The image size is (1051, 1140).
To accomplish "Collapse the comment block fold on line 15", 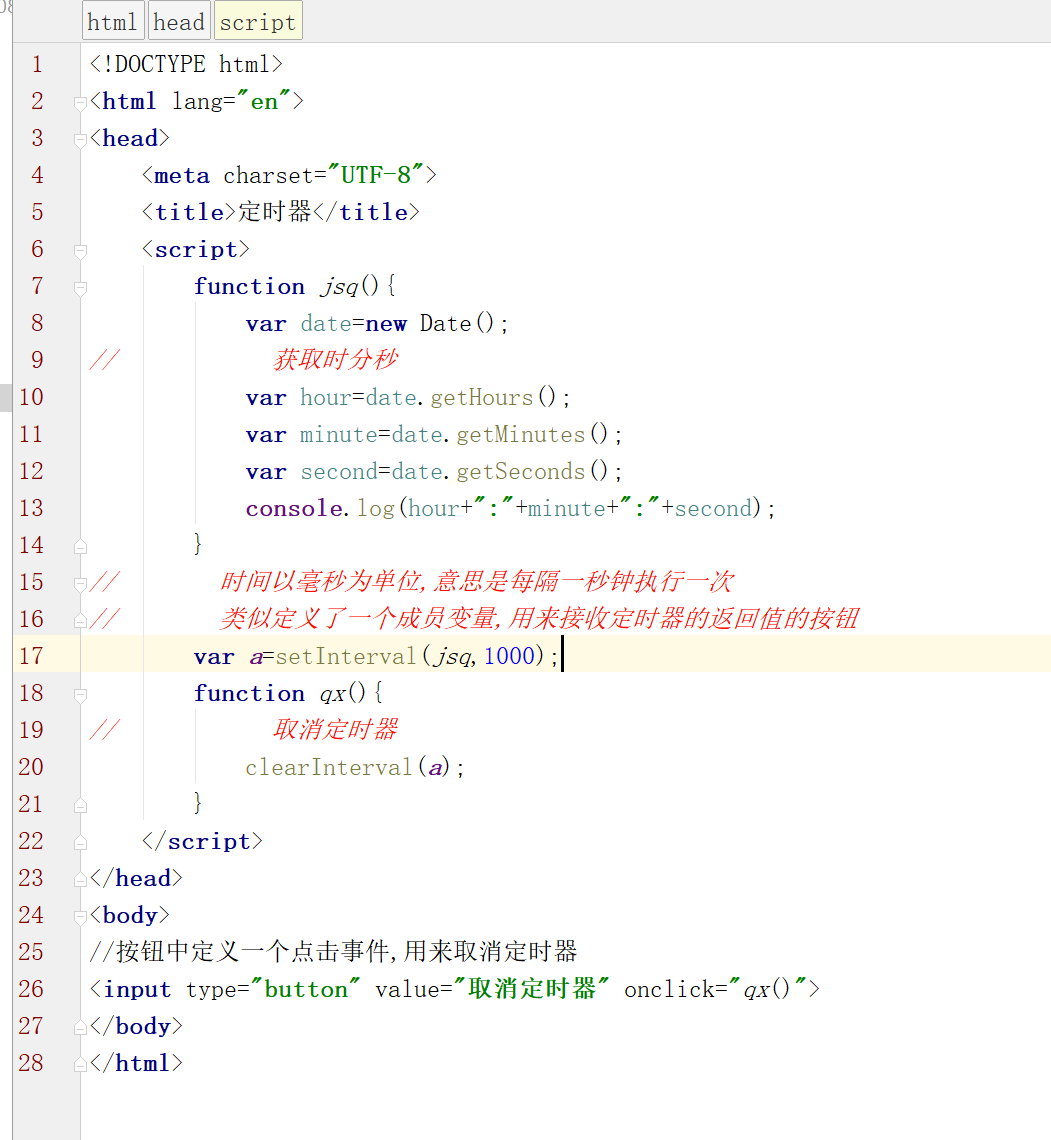I will [81, 584].
